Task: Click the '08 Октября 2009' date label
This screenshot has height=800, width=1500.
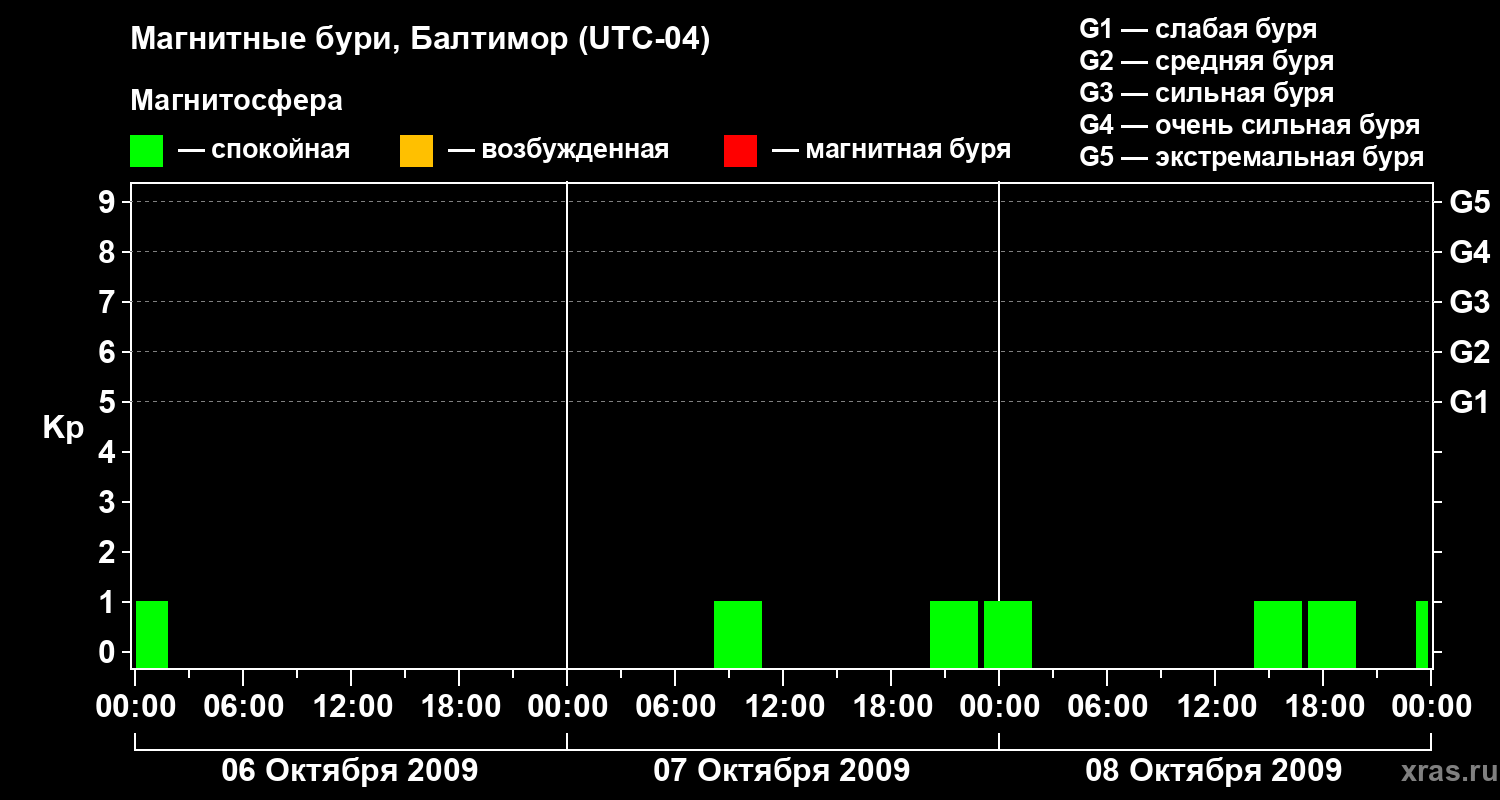Action: (x=1214, y=771)
